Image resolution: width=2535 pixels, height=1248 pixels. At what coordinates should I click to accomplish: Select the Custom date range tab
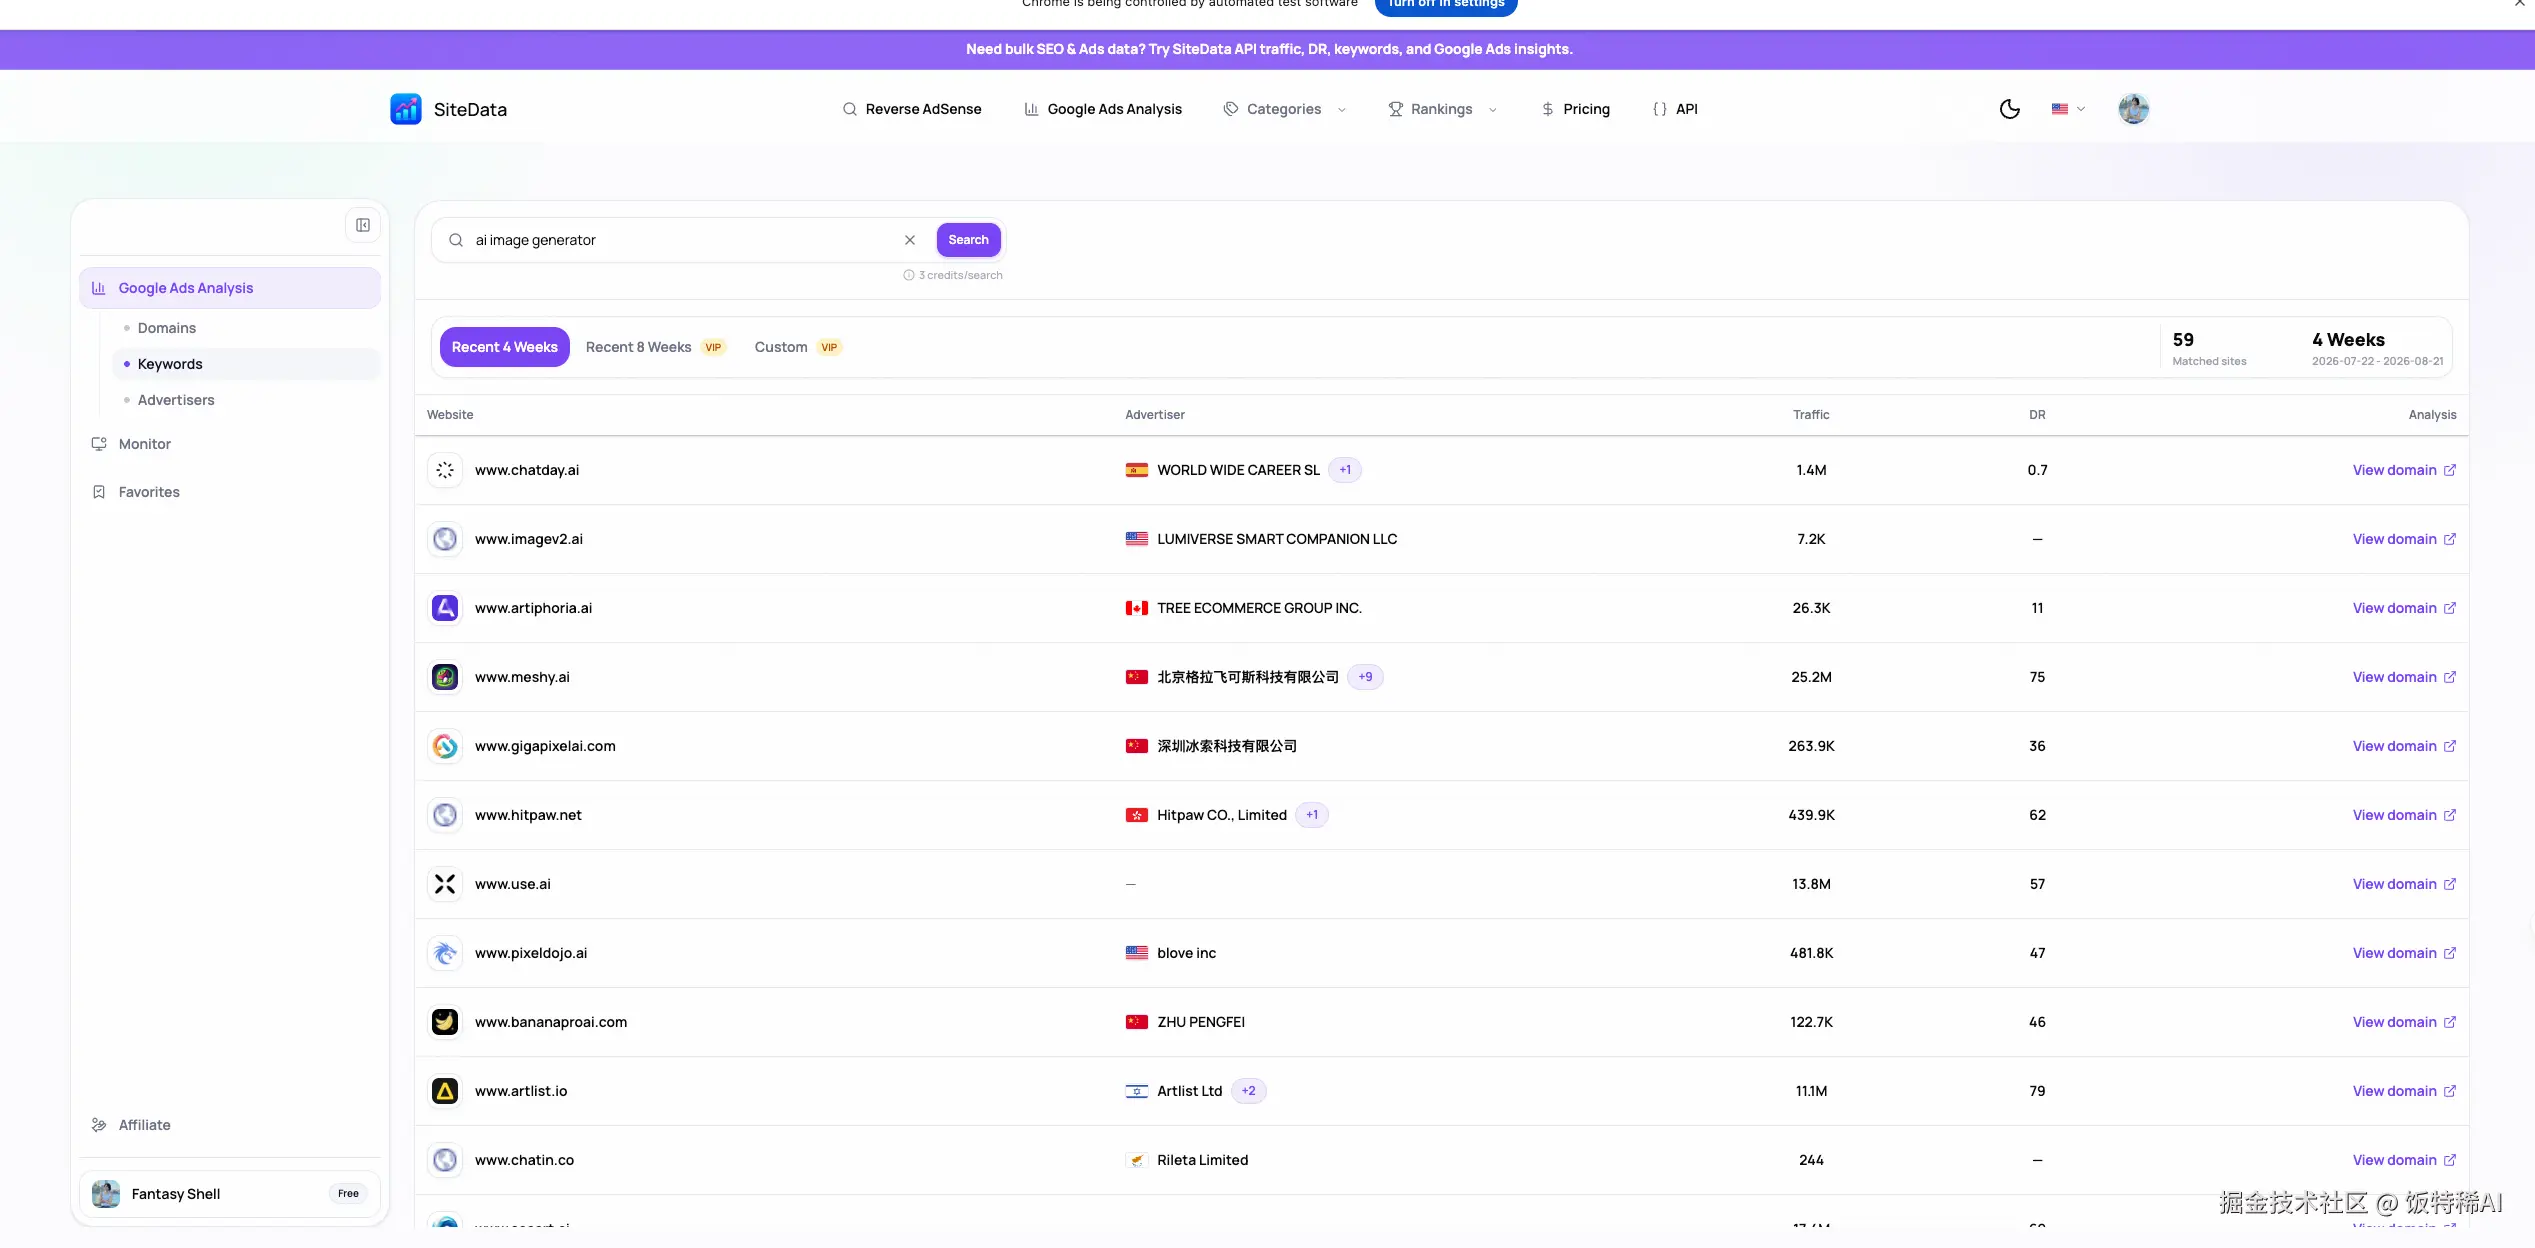tap(797, 347)
